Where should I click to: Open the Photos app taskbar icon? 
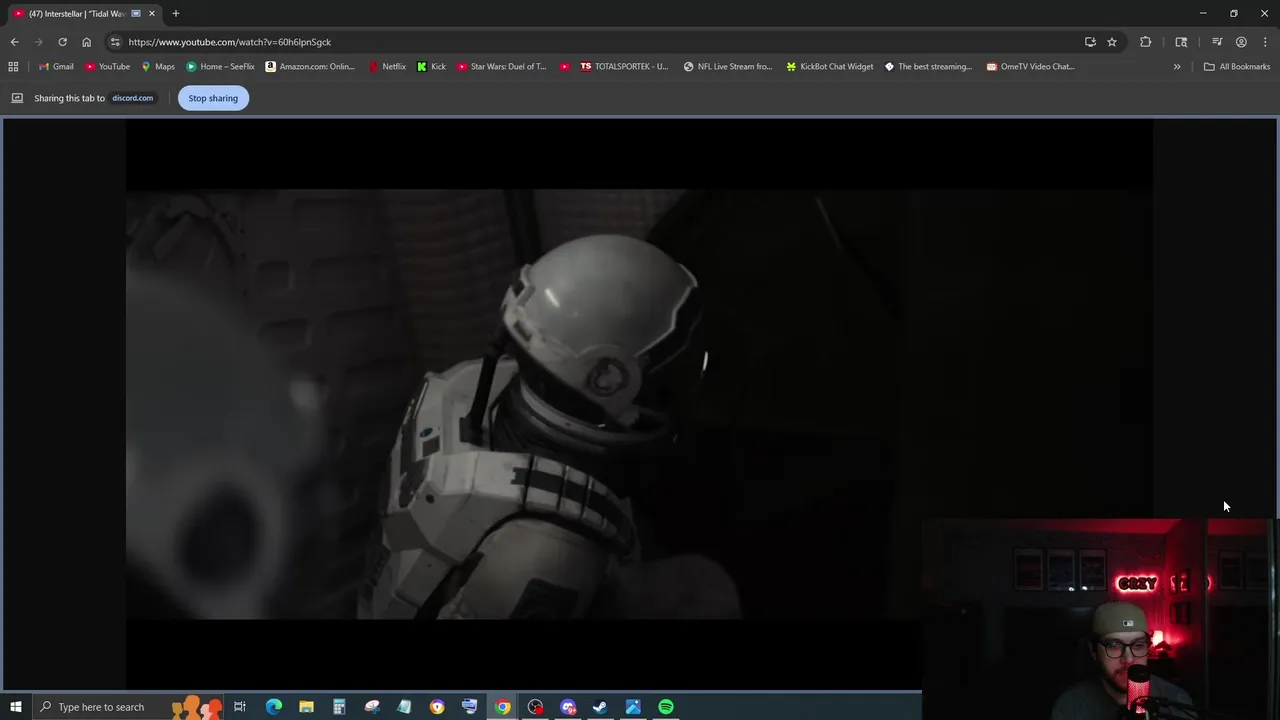[x=633, y=707]
